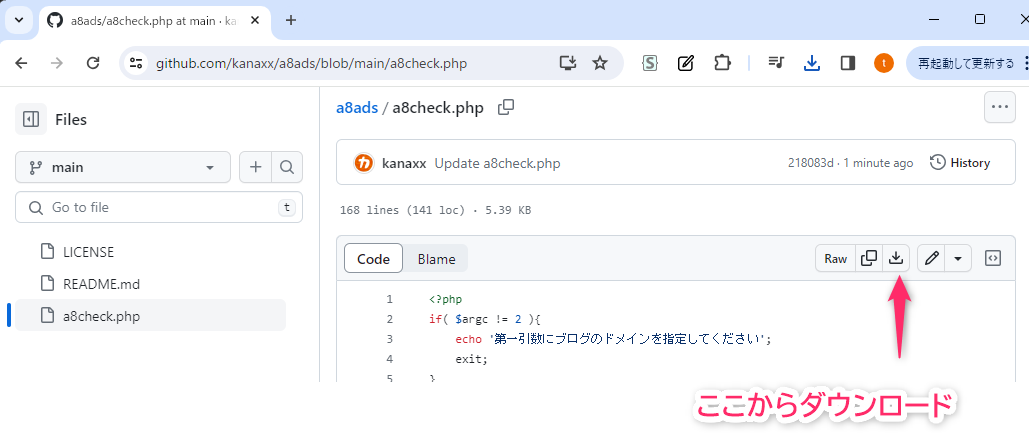Viewport: 1029px width, 440px height.
Task: Select the a8ads/a8check.php browser tab
Action: [153, 20]
